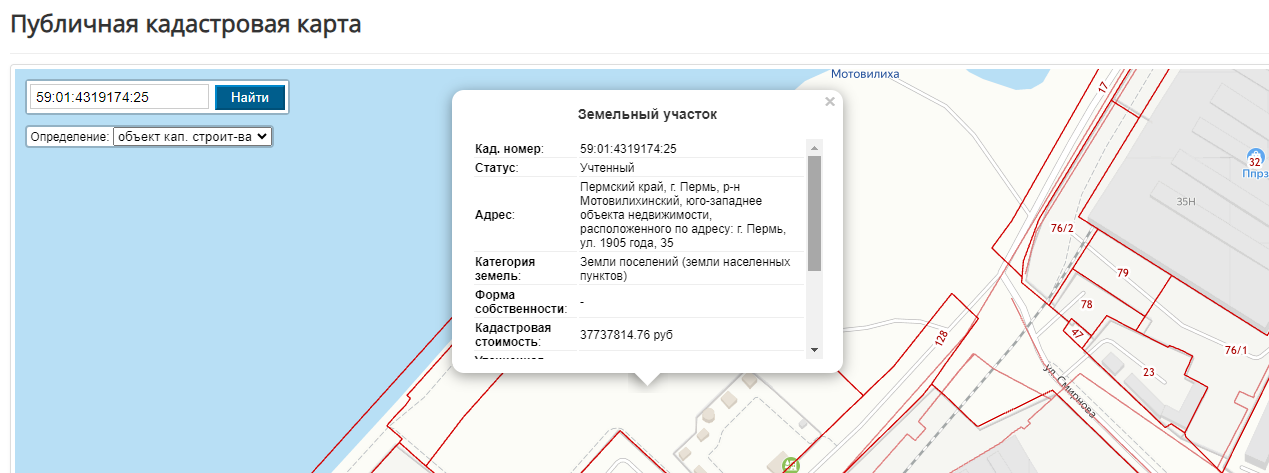
Task: Click the Найти search button
Action: pos(250,97)
